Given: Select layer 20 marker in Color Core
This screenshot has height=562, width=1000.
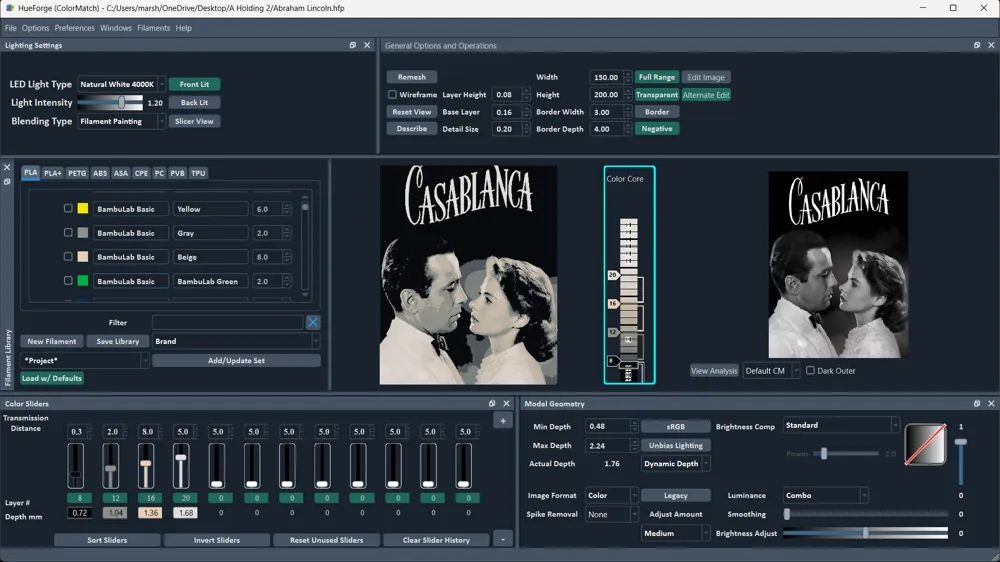Looking at the screenshot, I should 613,275.
